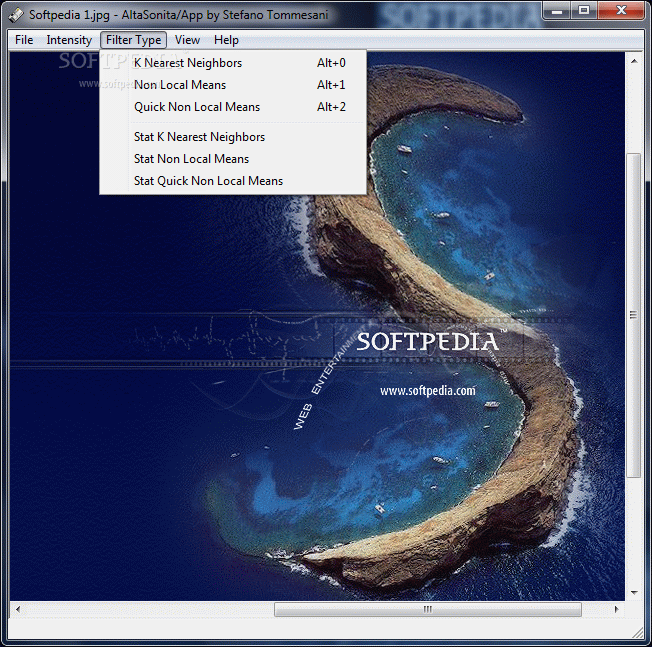Pick Quick Non Local Means filter
652x647 pixels.
[233, 107]
